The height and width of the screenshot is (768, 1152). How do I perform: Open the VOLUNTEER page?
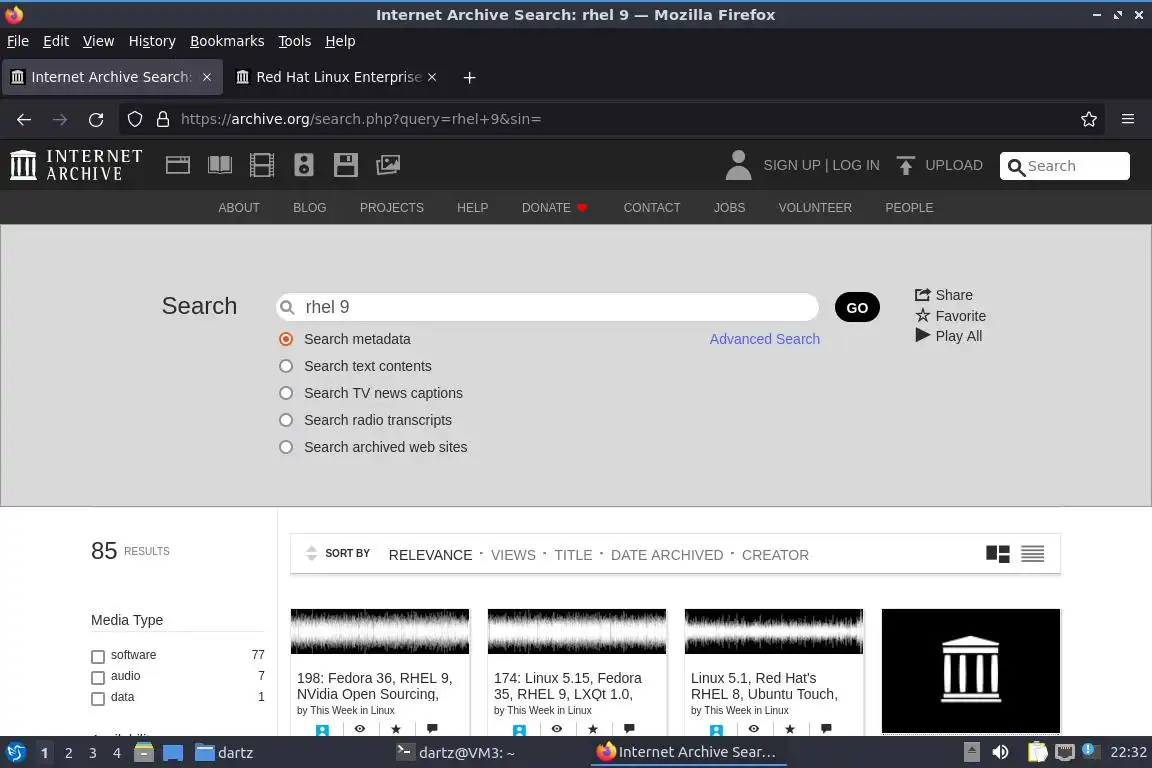815,208
